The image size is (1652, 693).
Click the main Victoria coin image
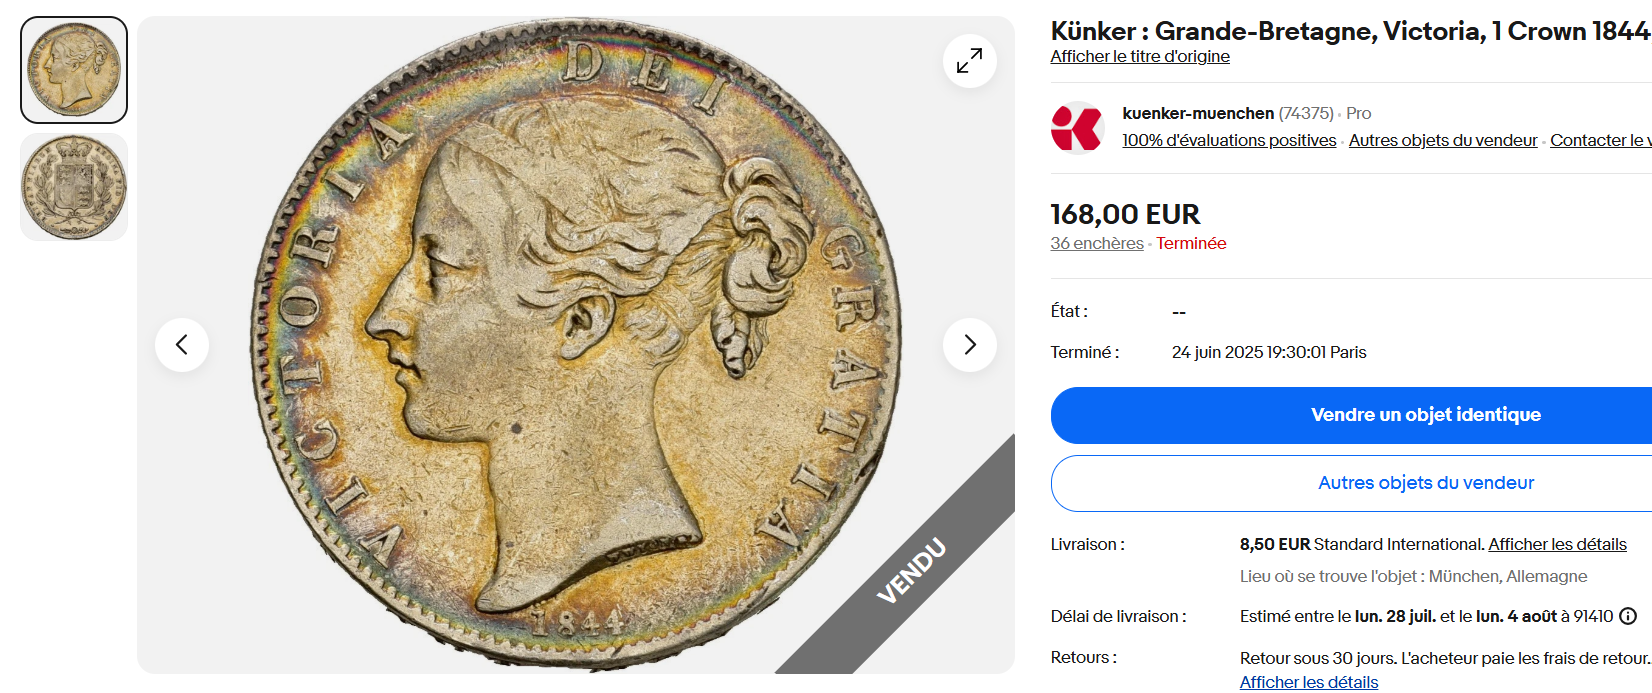pos(575,345)
